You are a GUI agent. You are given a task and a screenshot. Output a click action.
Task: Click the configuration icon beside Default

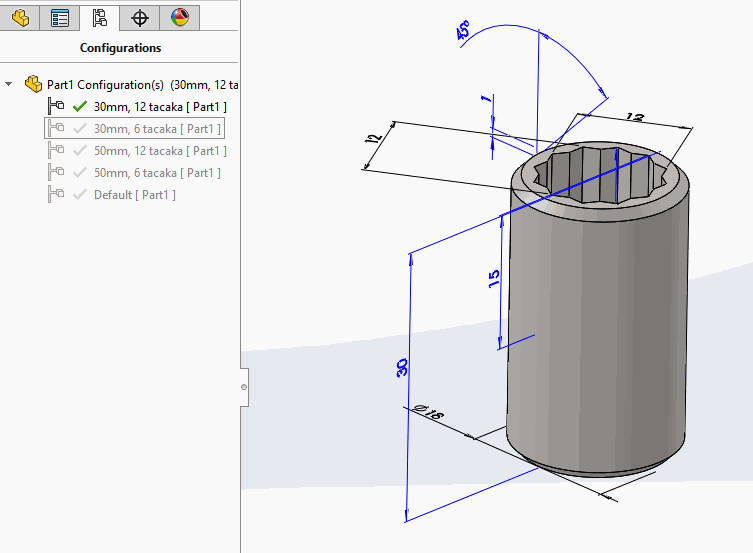point(56,194)
